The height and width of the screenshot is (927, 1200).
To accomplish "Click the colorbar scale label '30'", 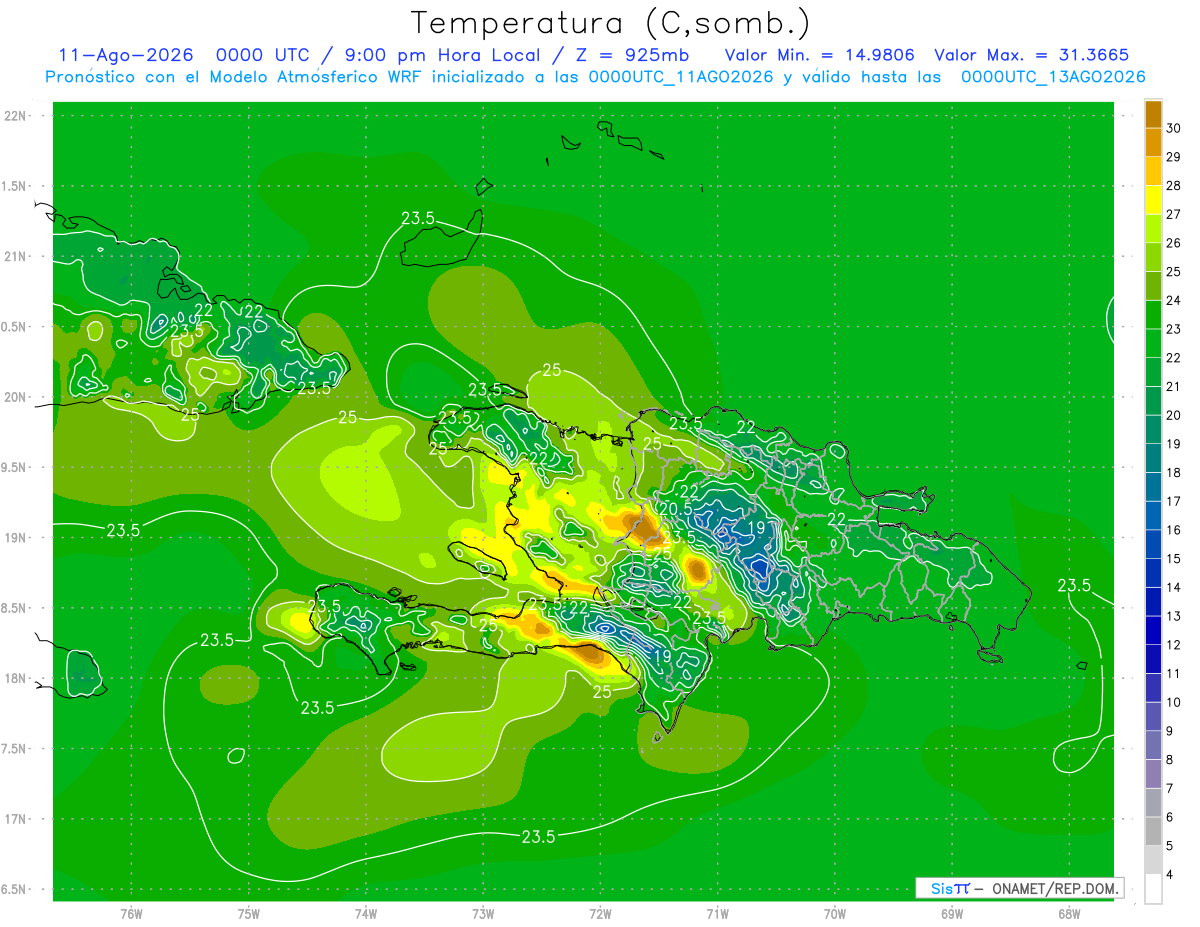I will point(1174,128).
